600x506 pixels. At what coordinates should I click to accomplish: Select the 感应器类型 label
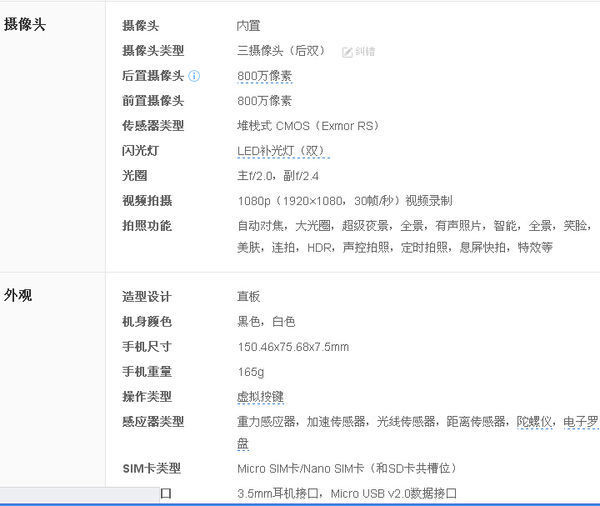pos(153,422)
